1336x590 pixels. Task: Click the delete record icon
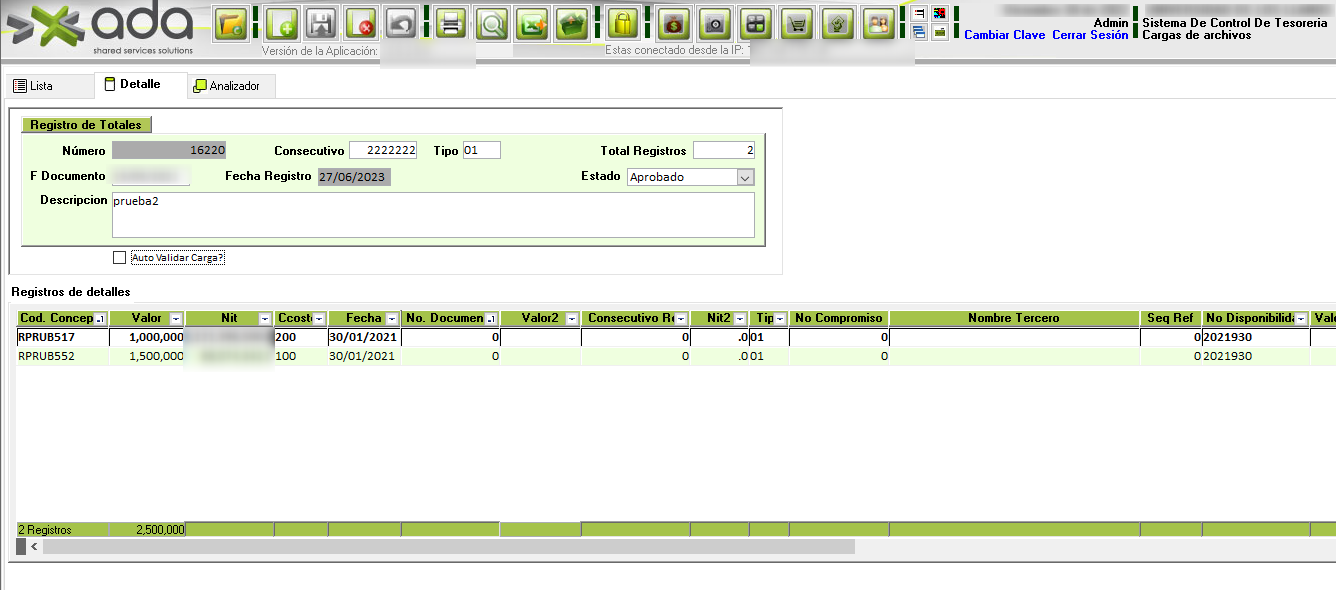coord(360,24)
